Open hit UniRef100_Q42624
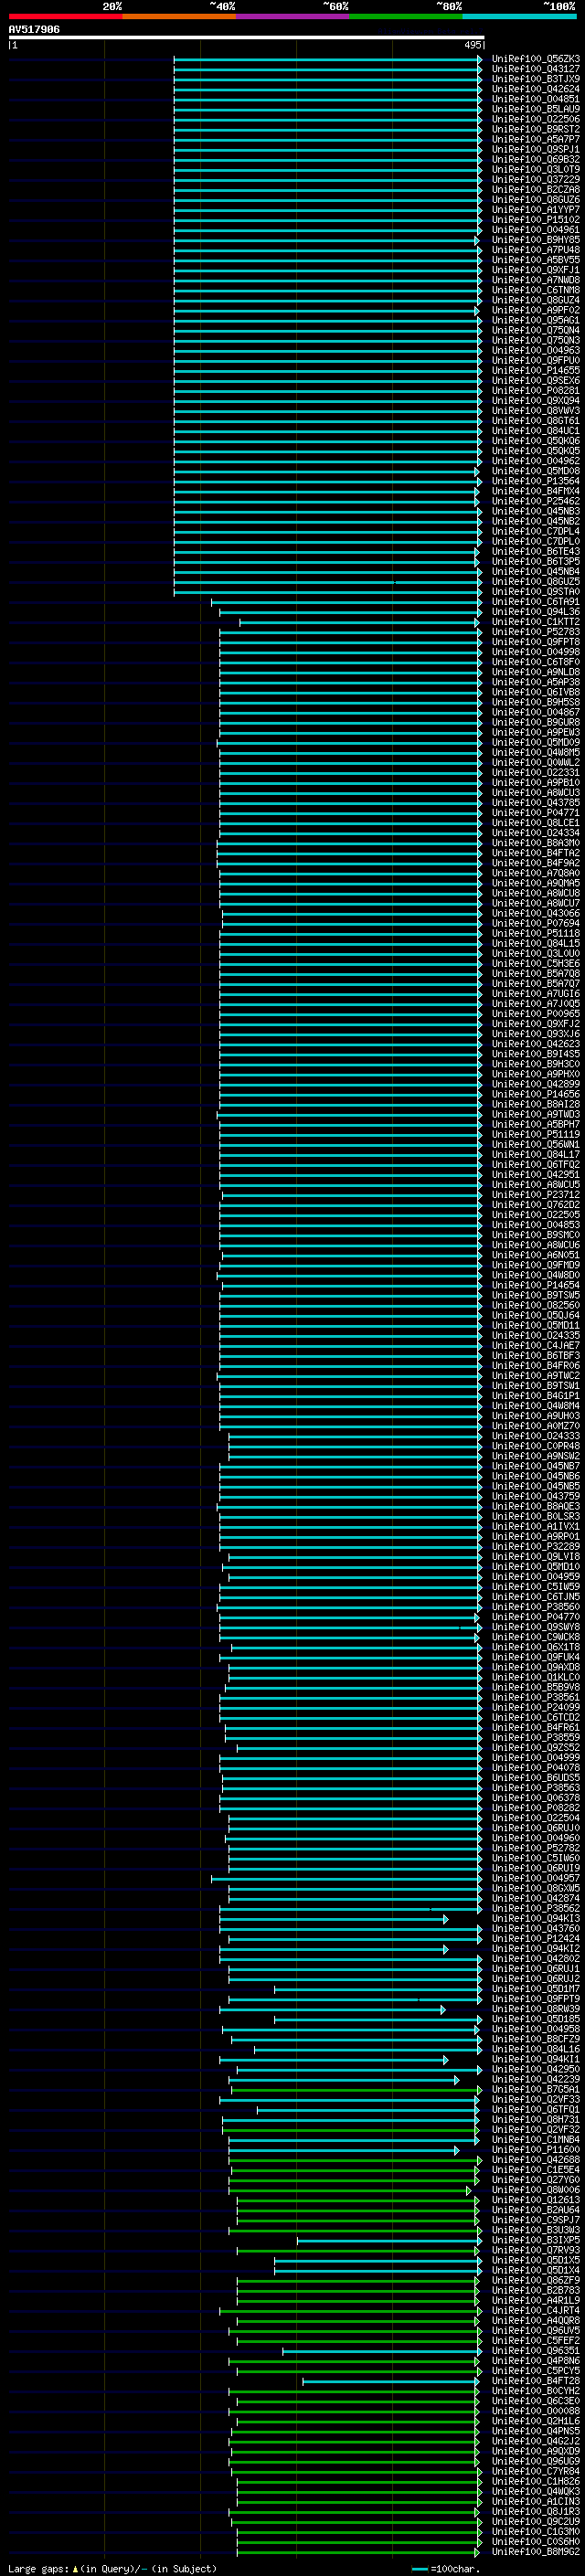585x2576 pixels. 535,89
